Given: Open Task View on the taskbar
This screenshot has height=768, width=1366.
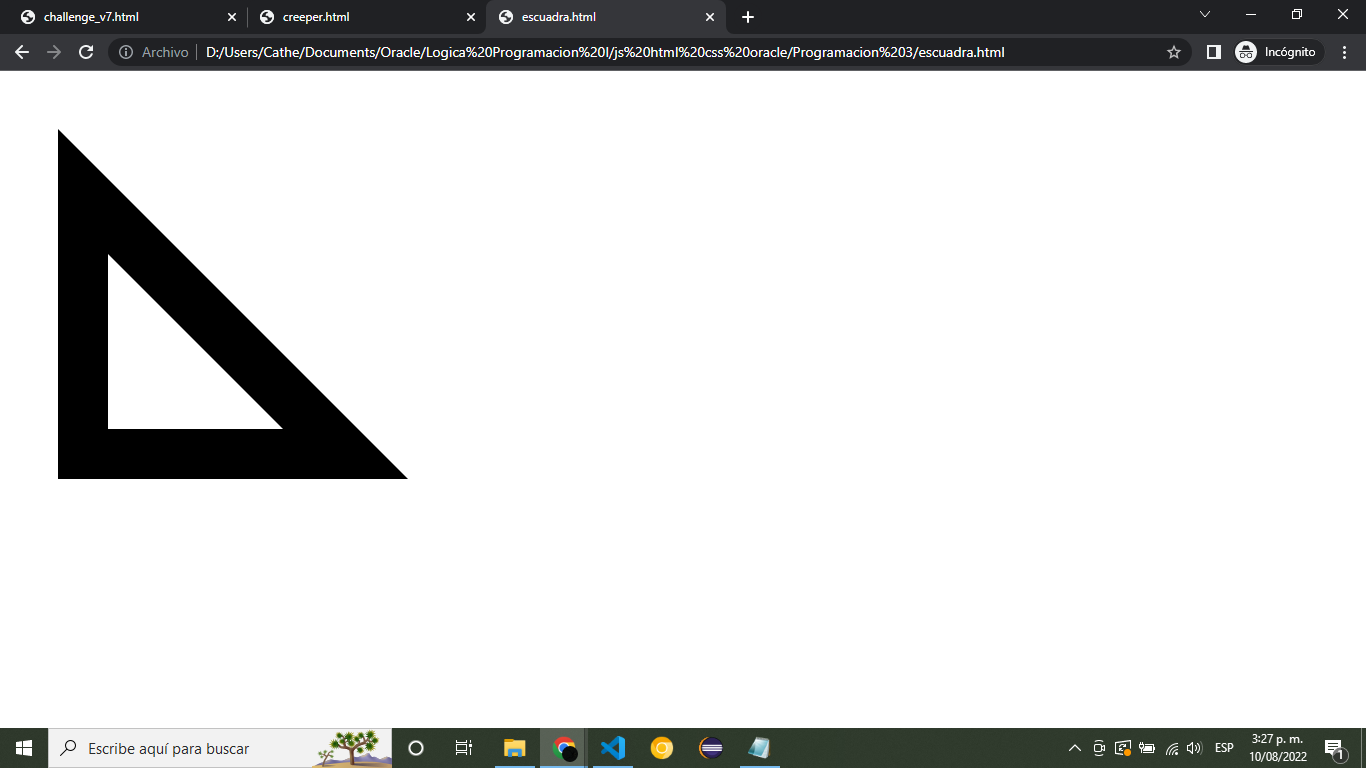Looking at the screenshot, I should point(464,748).
